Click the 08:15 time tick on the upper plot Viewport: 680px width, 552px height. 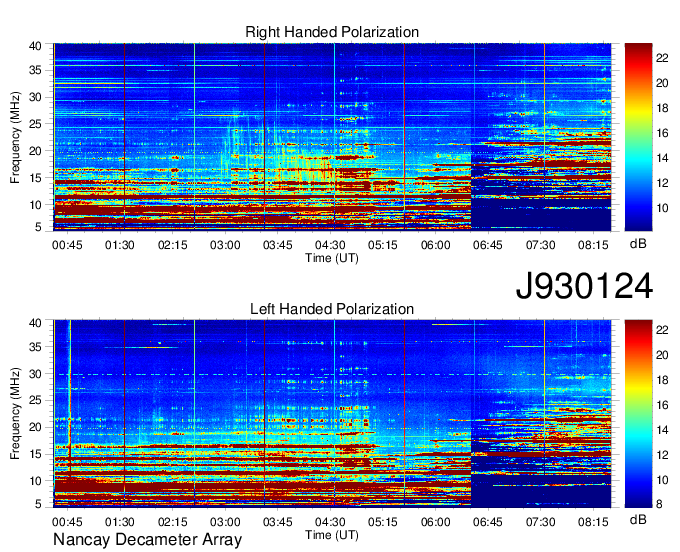pyautogui.click(x=593, y=245)
